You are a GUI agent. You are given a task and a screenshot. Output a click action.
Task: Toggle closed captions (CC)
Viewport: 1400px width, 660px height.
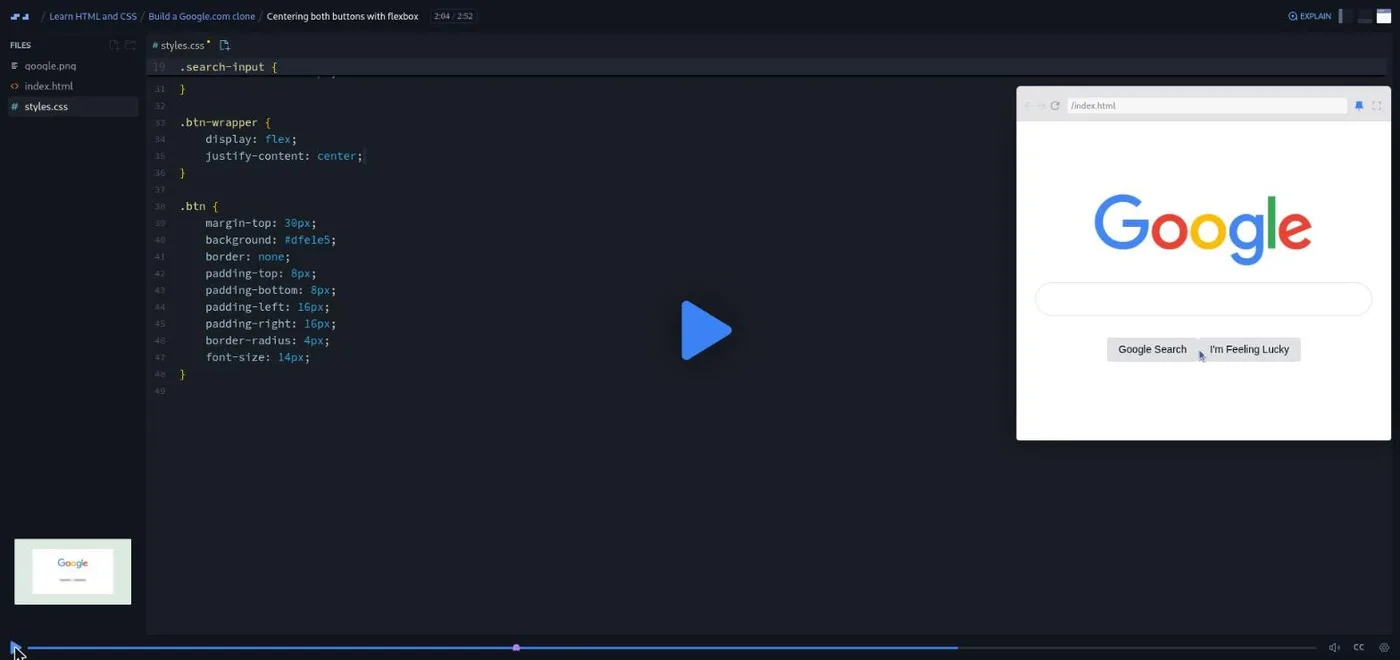tap(1359, 648)
